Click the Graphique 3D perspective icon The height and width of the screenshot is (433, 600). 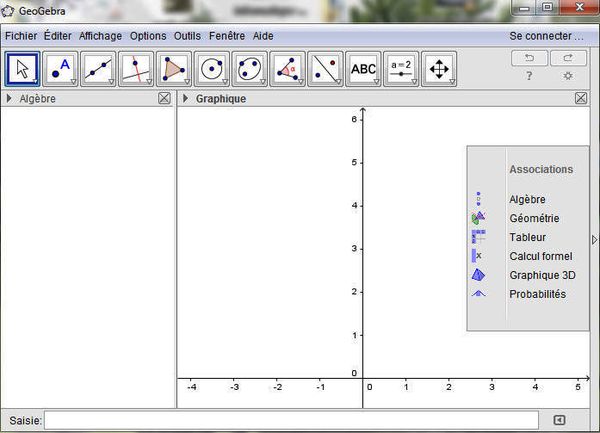[478, 275]
